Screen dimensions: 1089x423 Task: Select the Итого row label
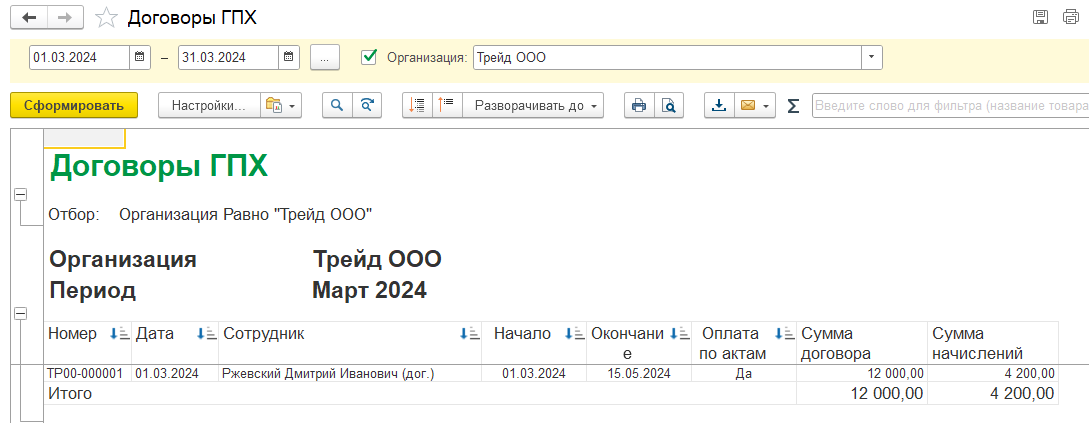point(69,394)
